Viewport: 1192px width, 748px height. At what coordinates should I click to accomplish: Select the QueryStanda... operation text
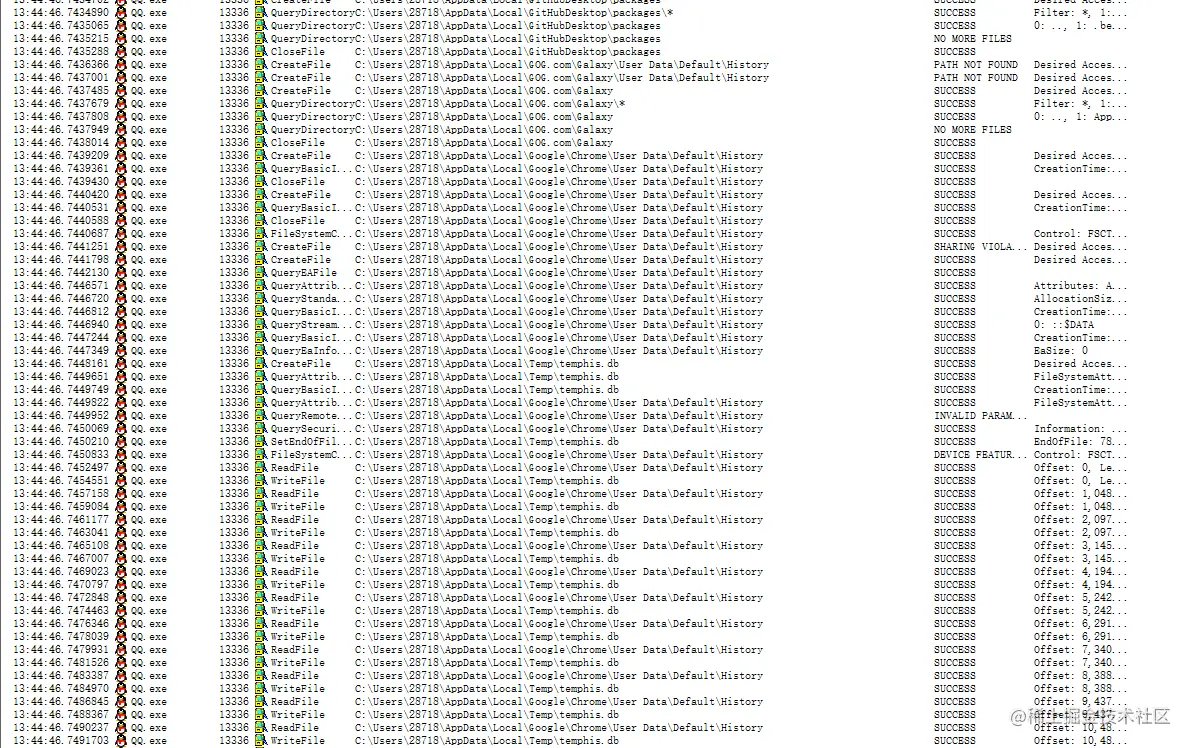[x=309, y=299]
